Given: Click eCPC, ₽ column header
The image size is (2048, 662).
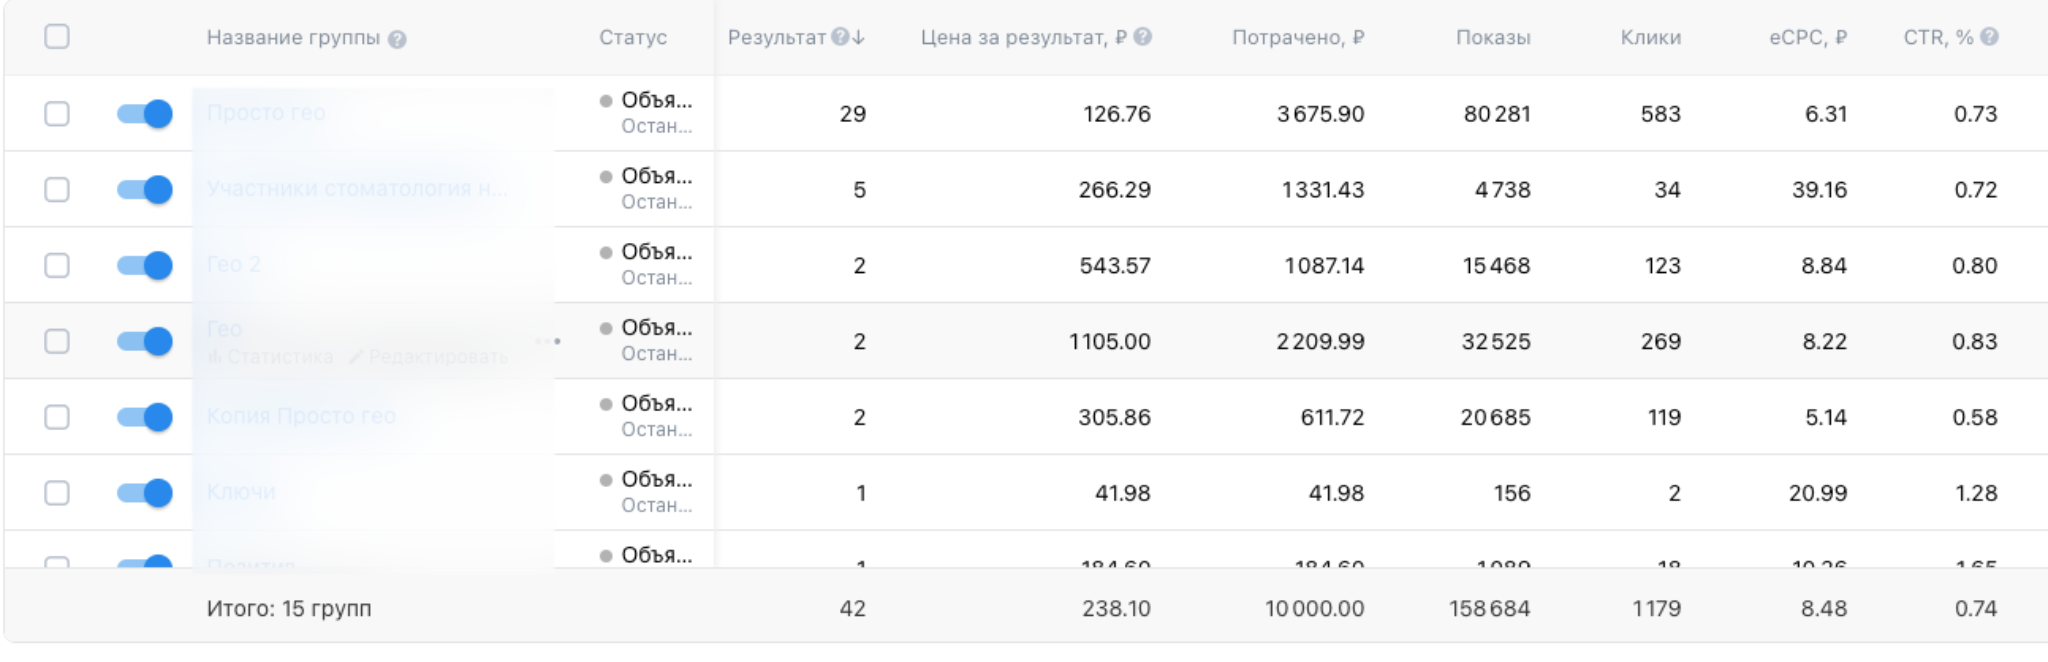Looking at the screenshot, I should 1807,38.
